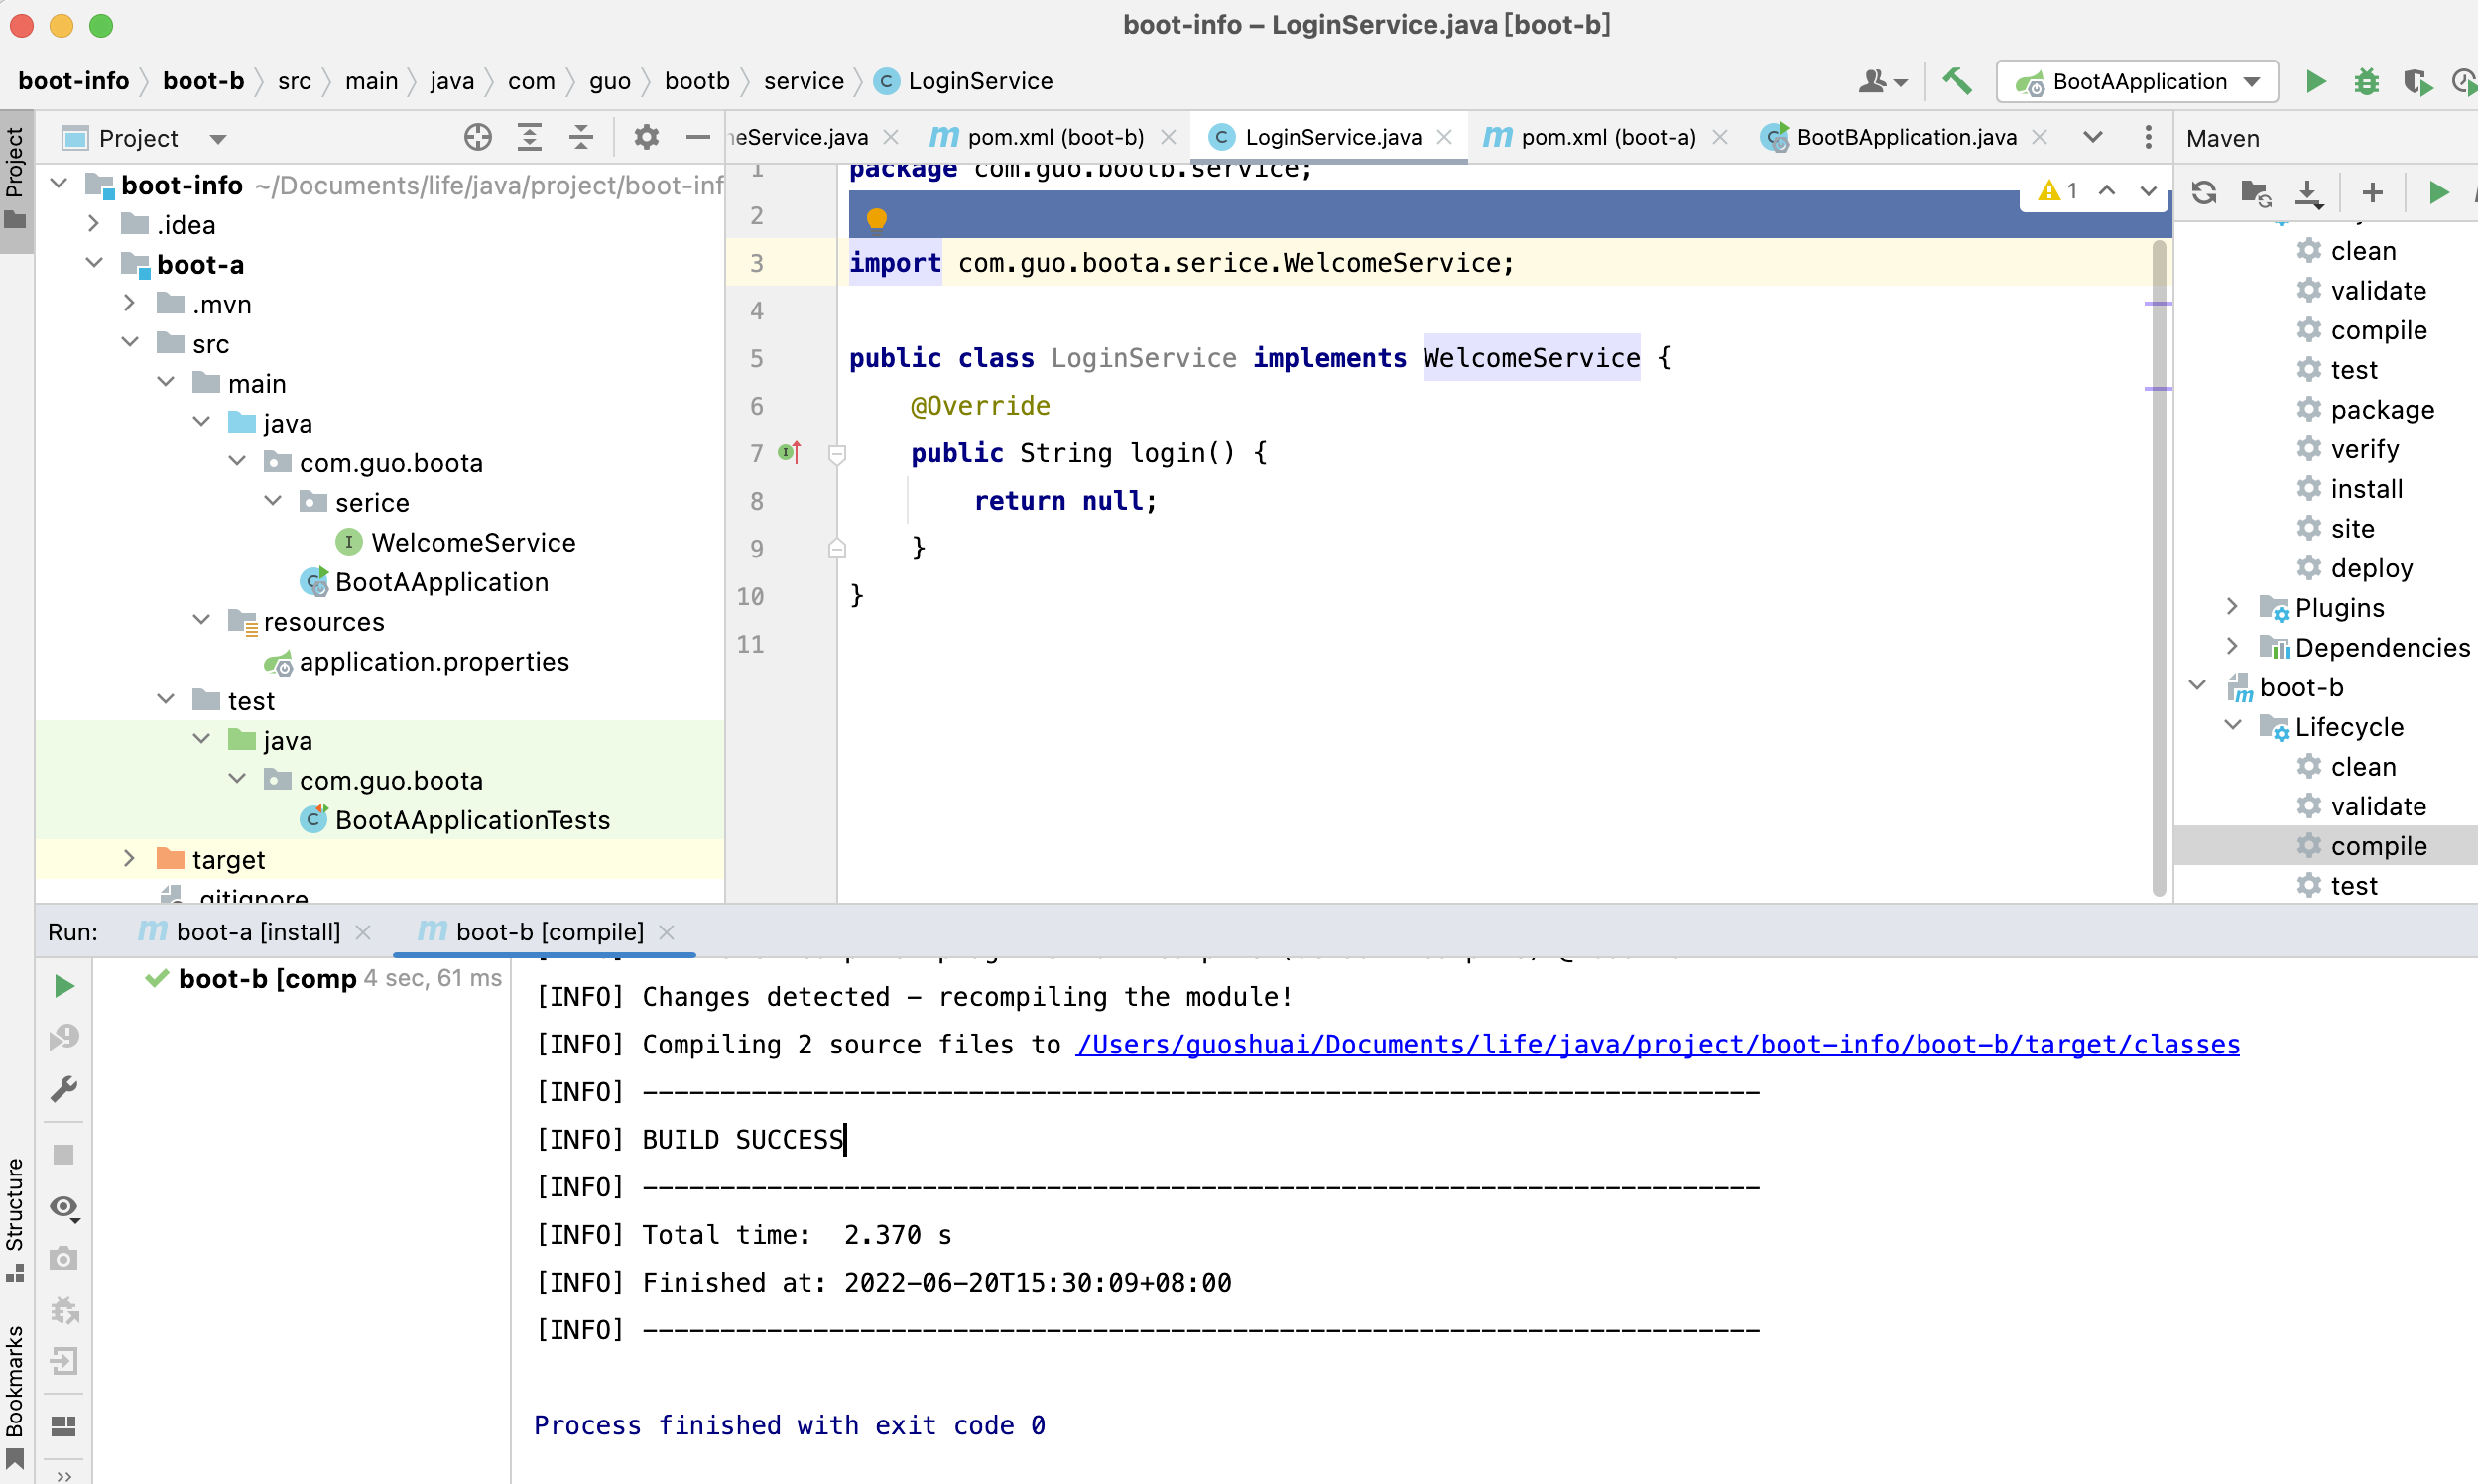Expand the target folder
Screen dimensions: 2478x1484
pos(129,859)
